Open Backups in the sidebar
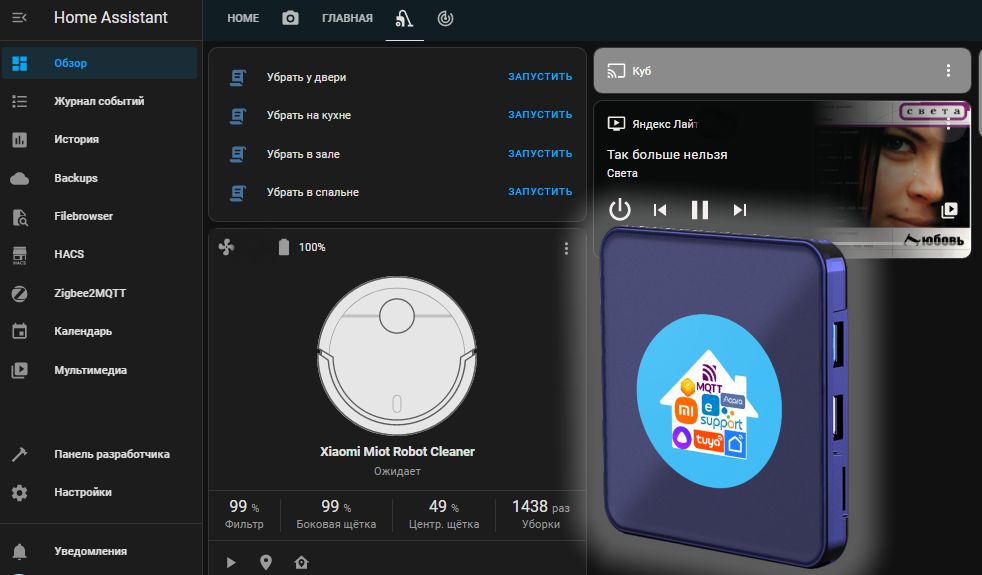This screenshot has height=575, width=982. coord(99,178)
